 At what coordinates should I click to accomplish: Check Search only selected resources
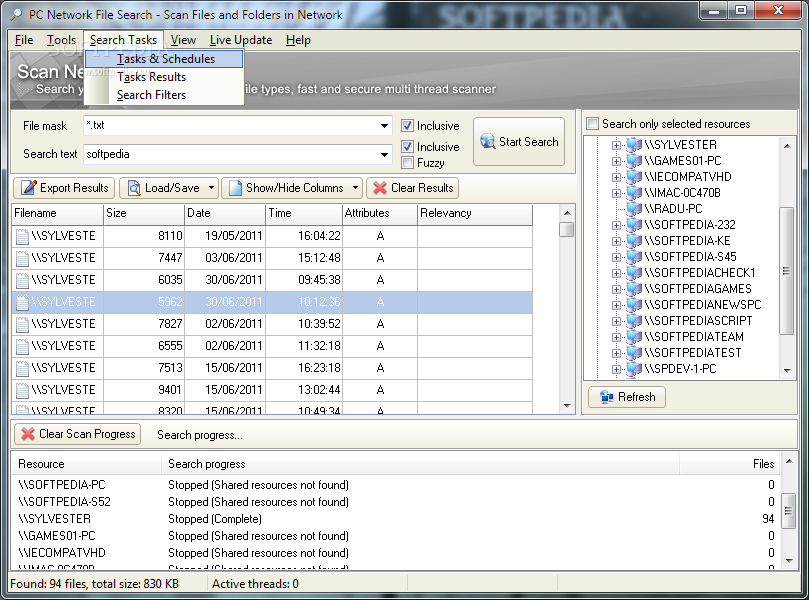592,124
